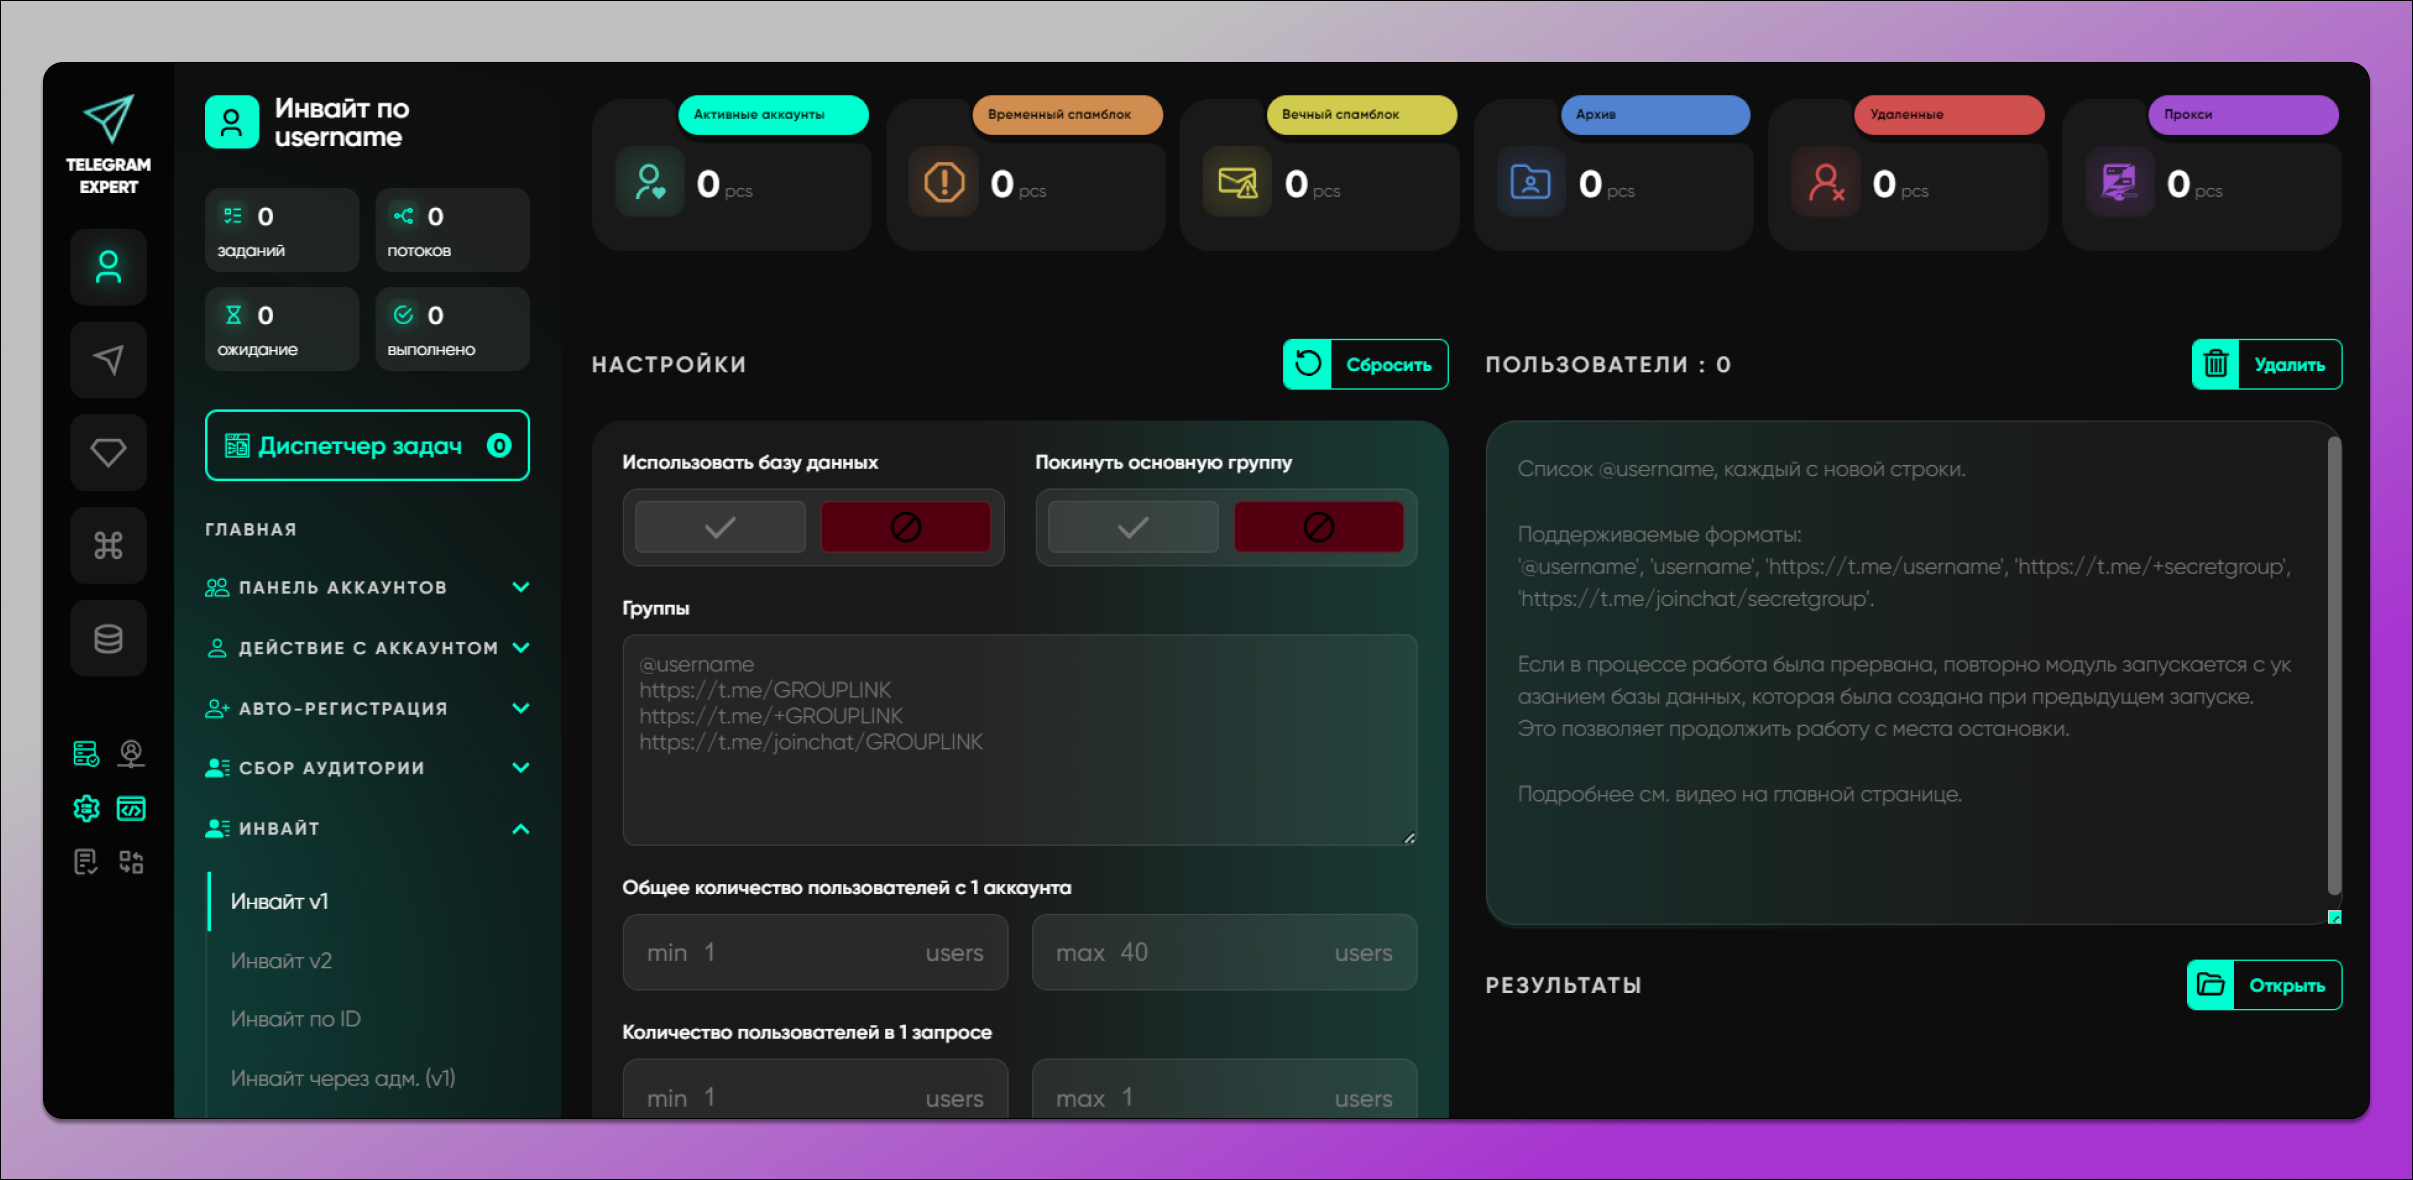
Task: Collapse the 'Инвайт' section
Action: click(367, 828)
